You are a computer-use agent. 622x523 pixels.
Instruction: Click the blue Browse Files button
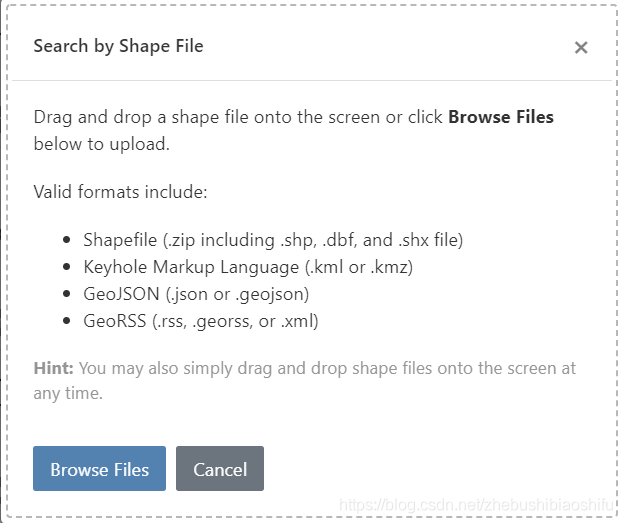99,469
